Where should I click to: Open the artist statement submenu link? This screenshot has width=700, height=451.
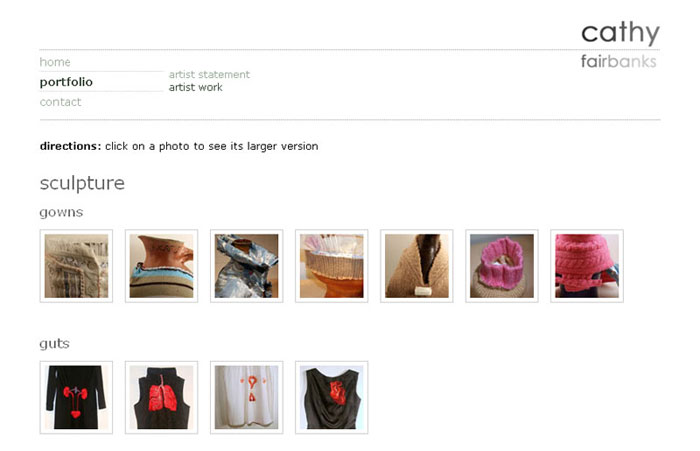(209, 75)
